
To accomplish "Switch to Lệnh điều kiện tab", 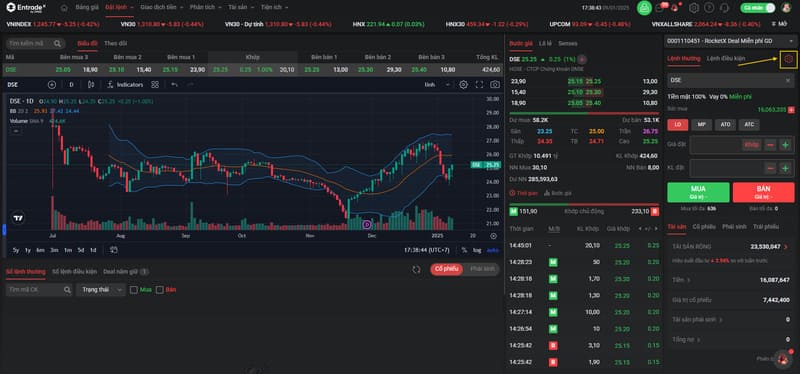I will 726,59.
